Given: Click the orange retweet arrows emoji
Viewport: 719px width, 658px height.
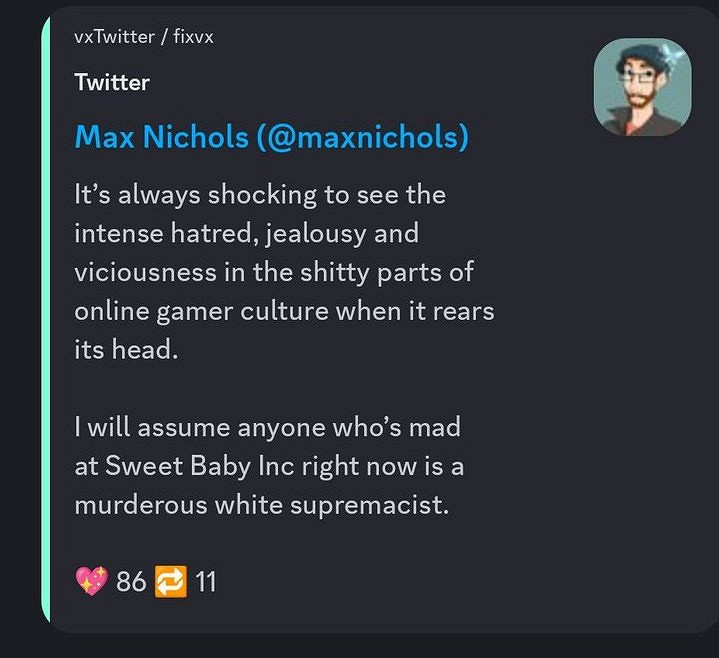Looking at the screenshot, I should click(x=171, y=581).
